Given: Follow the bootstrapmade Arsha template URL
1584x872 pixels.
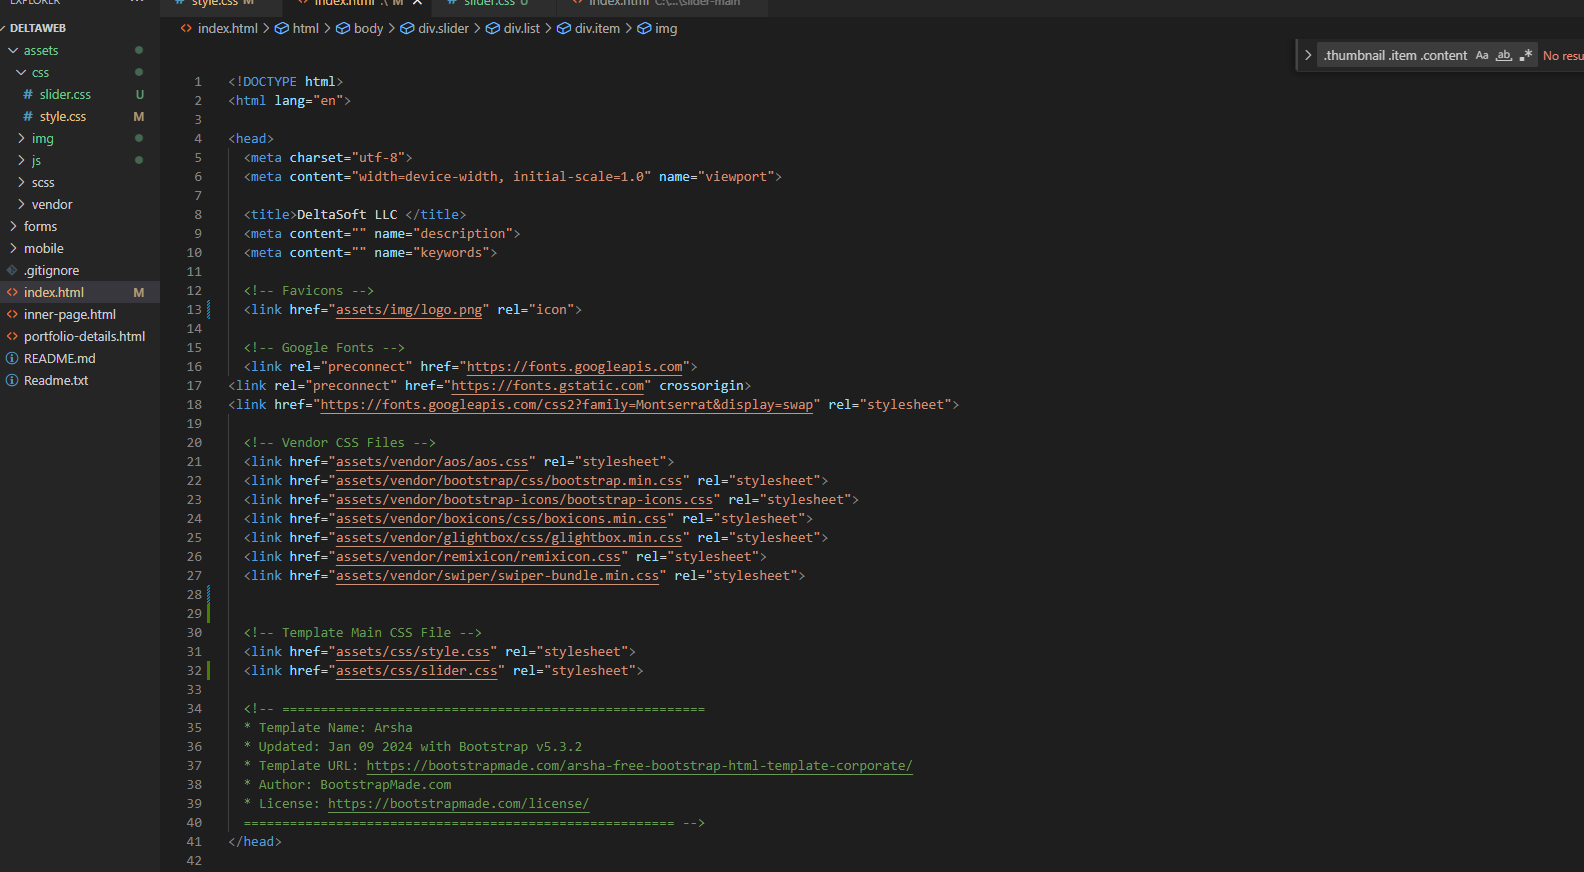Looking at the screenshot, I should tap(639, 766).
